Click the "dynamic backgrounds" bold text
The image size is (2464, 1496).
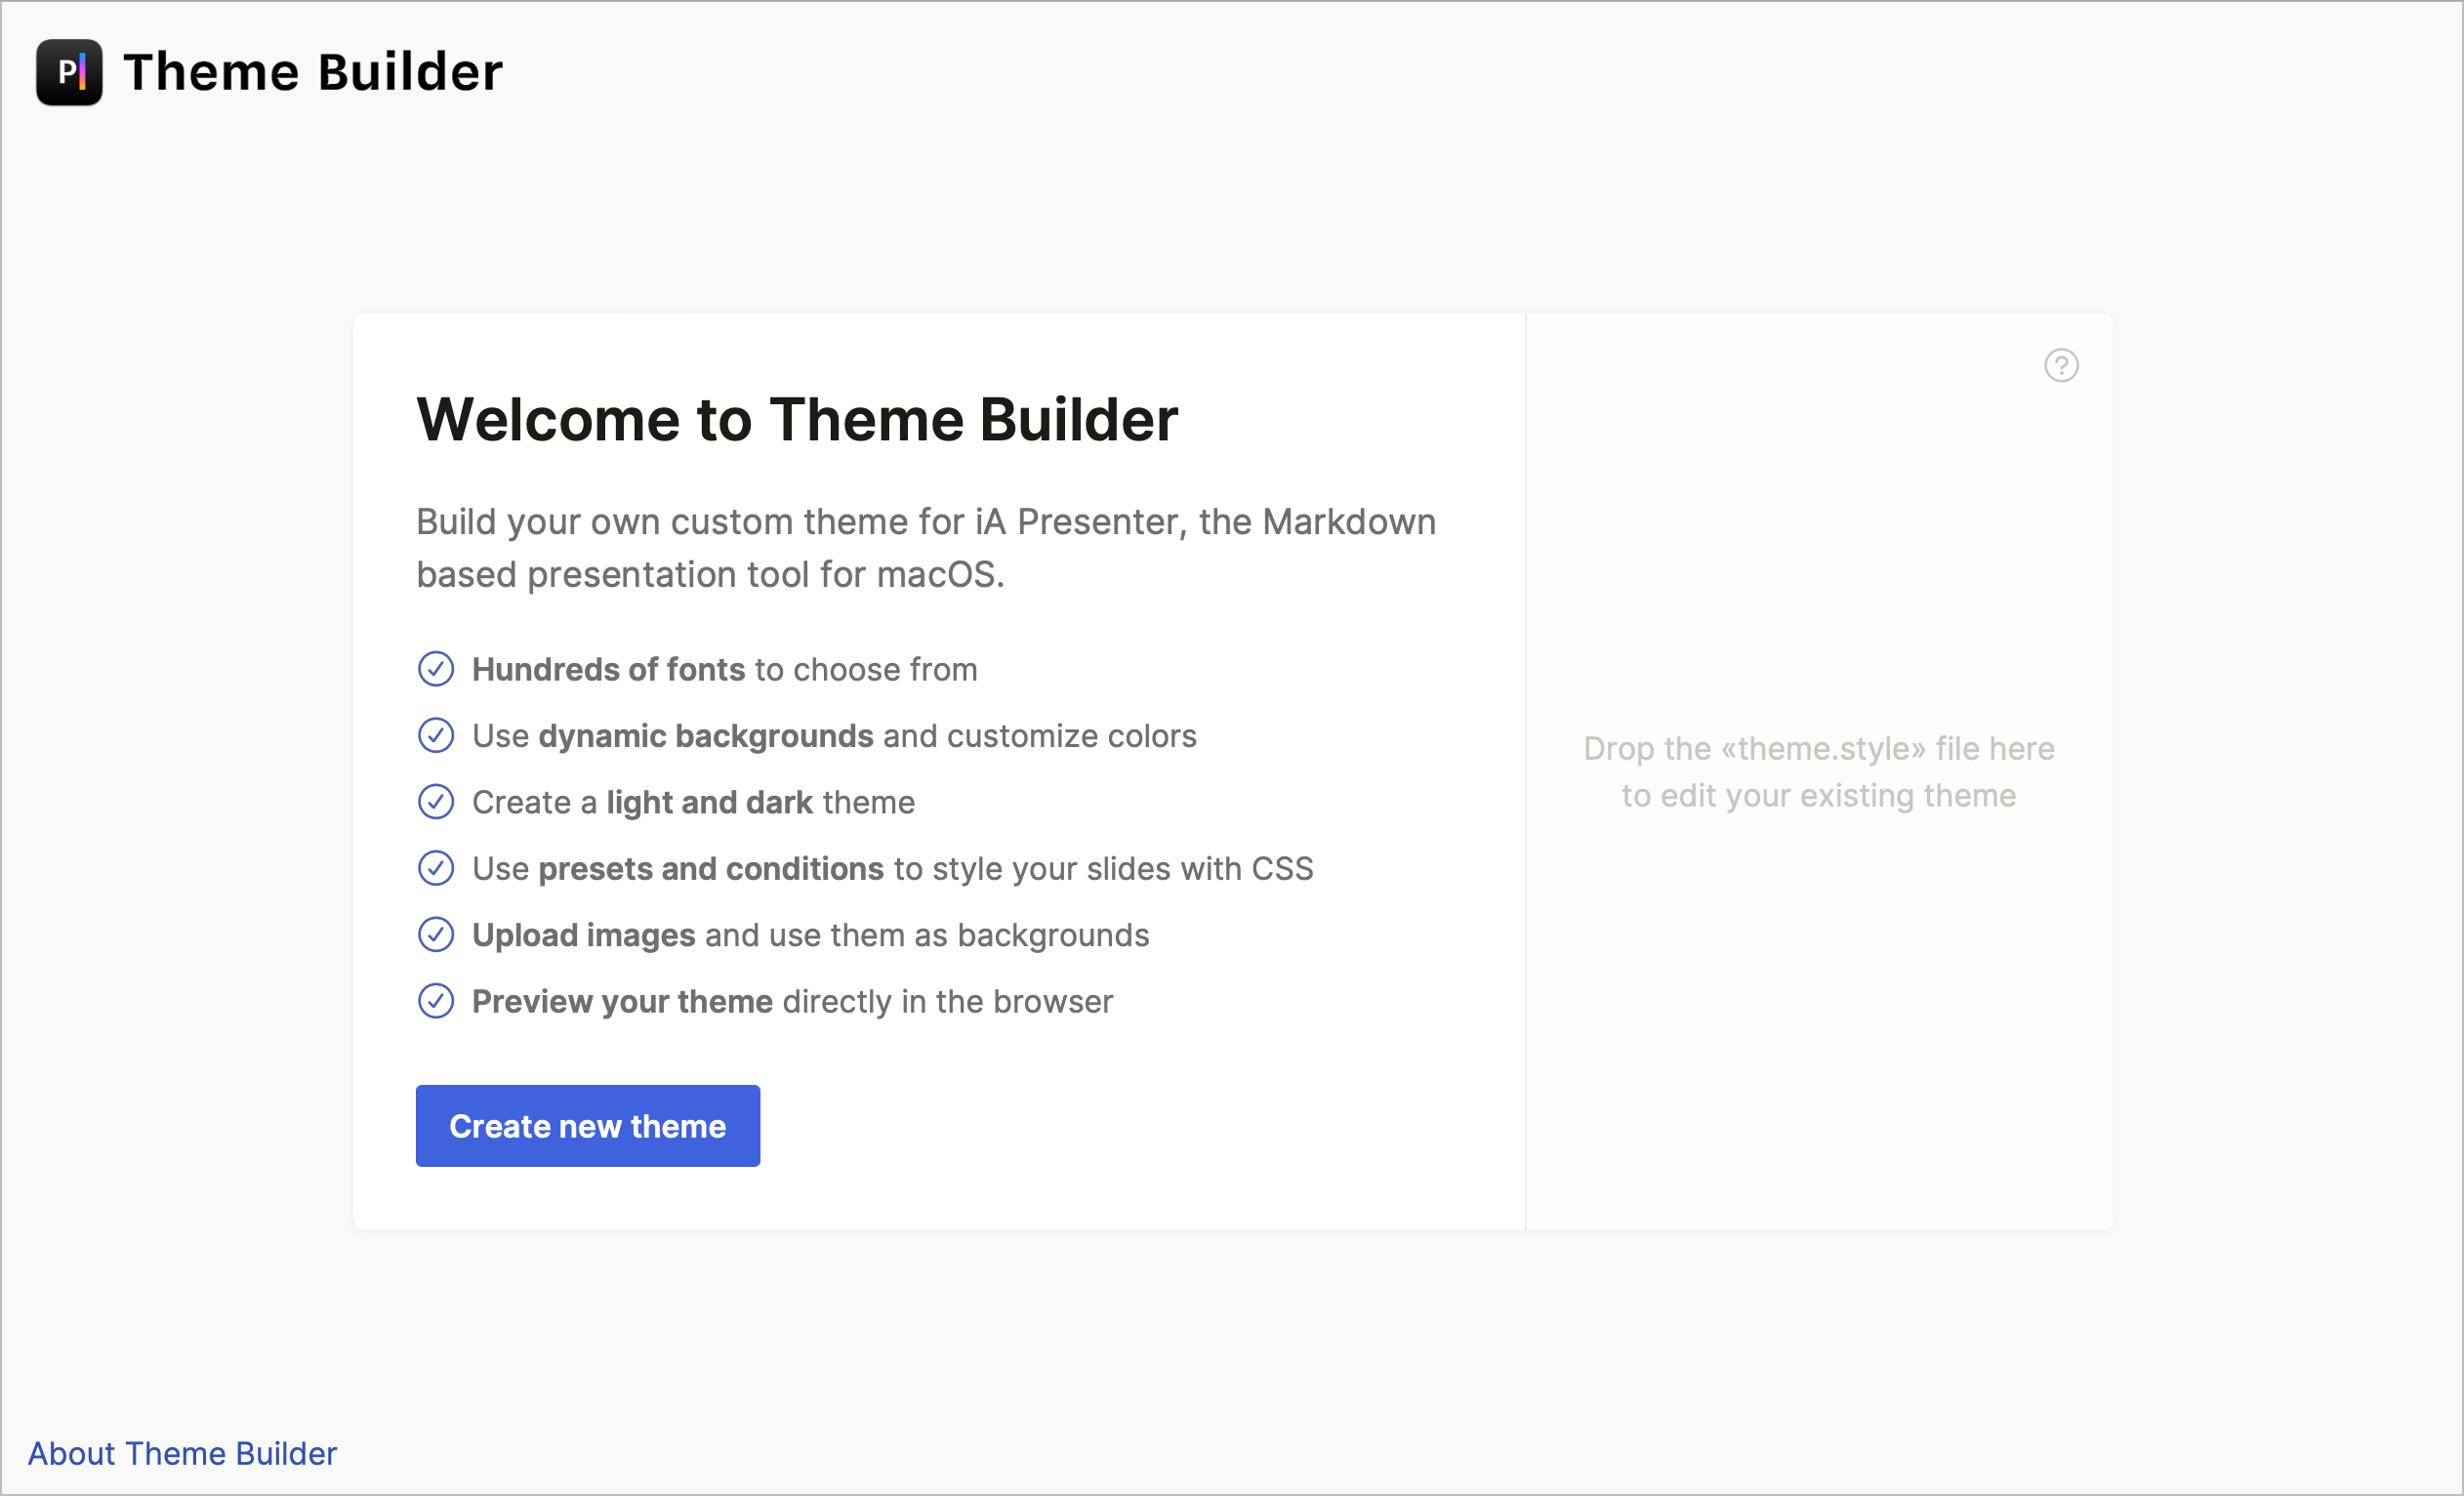tap(705, 735)
